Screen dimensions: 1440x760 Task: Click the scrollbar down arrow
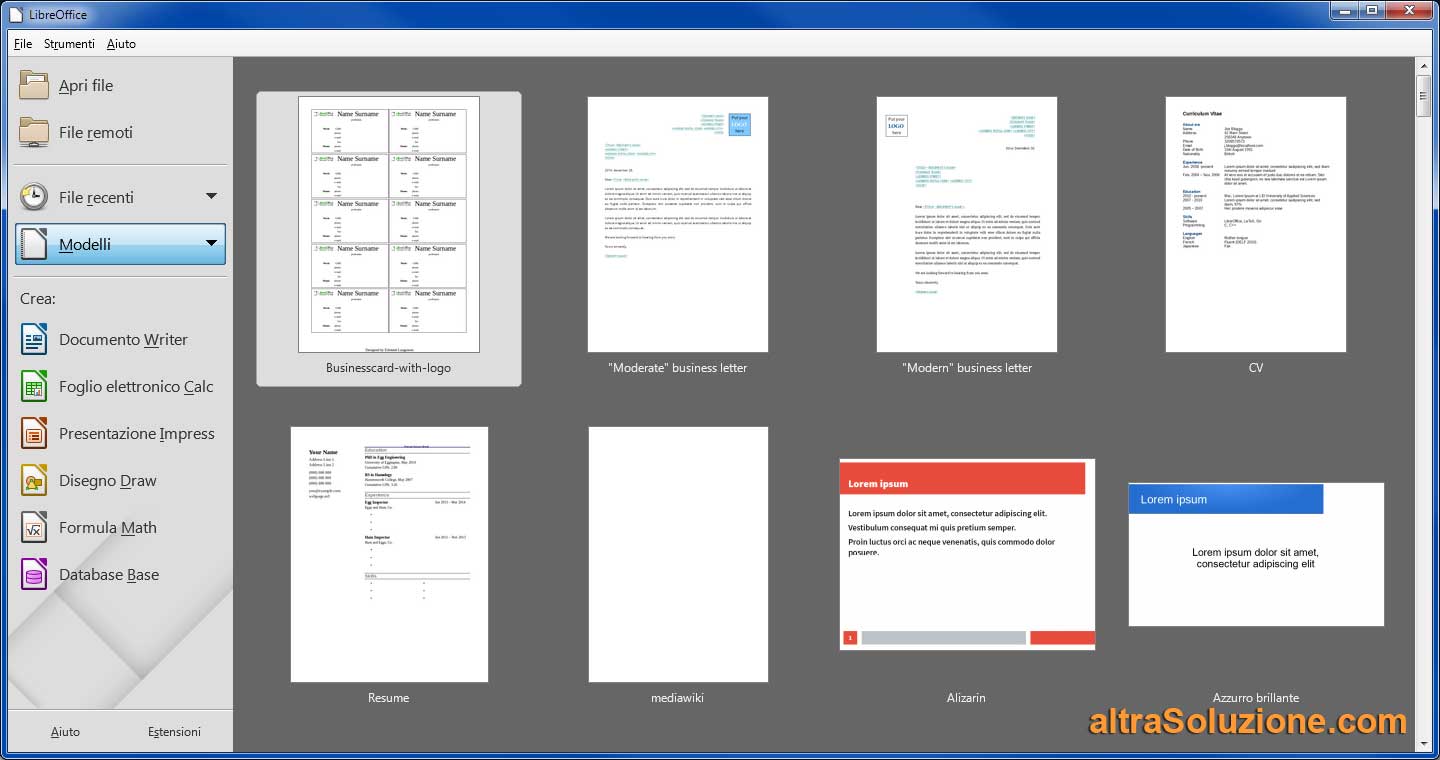click(1424, 744)
